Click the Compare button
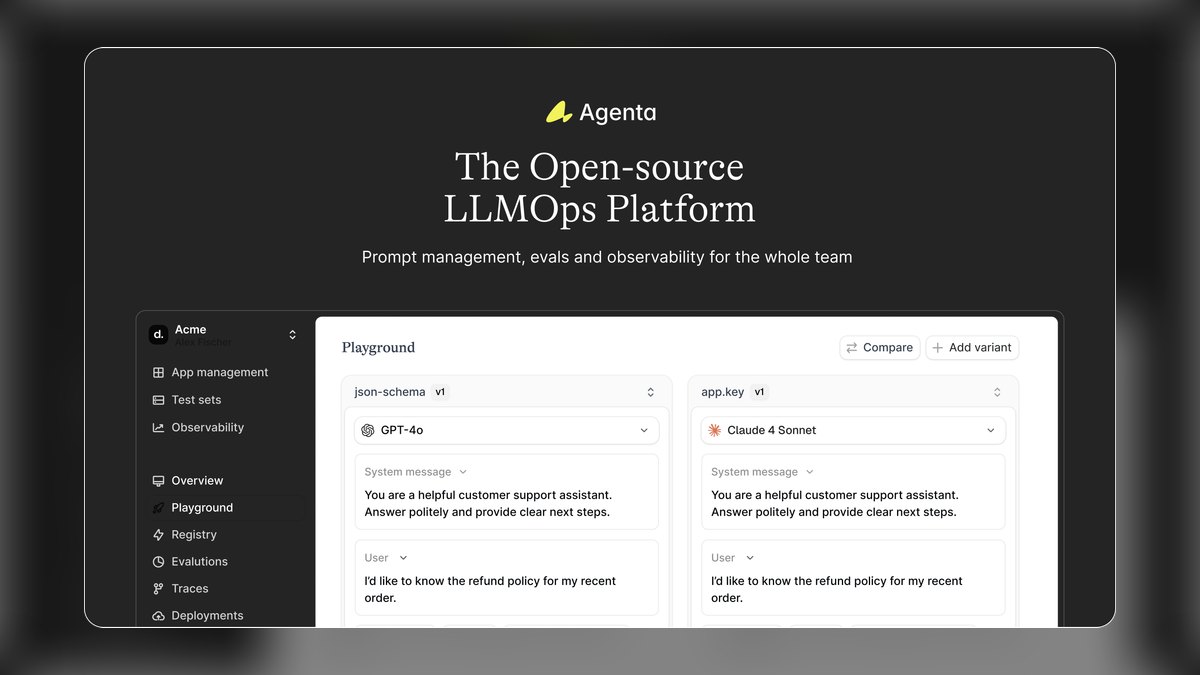This screenshot has width=1200, height=675. (880, 348)
